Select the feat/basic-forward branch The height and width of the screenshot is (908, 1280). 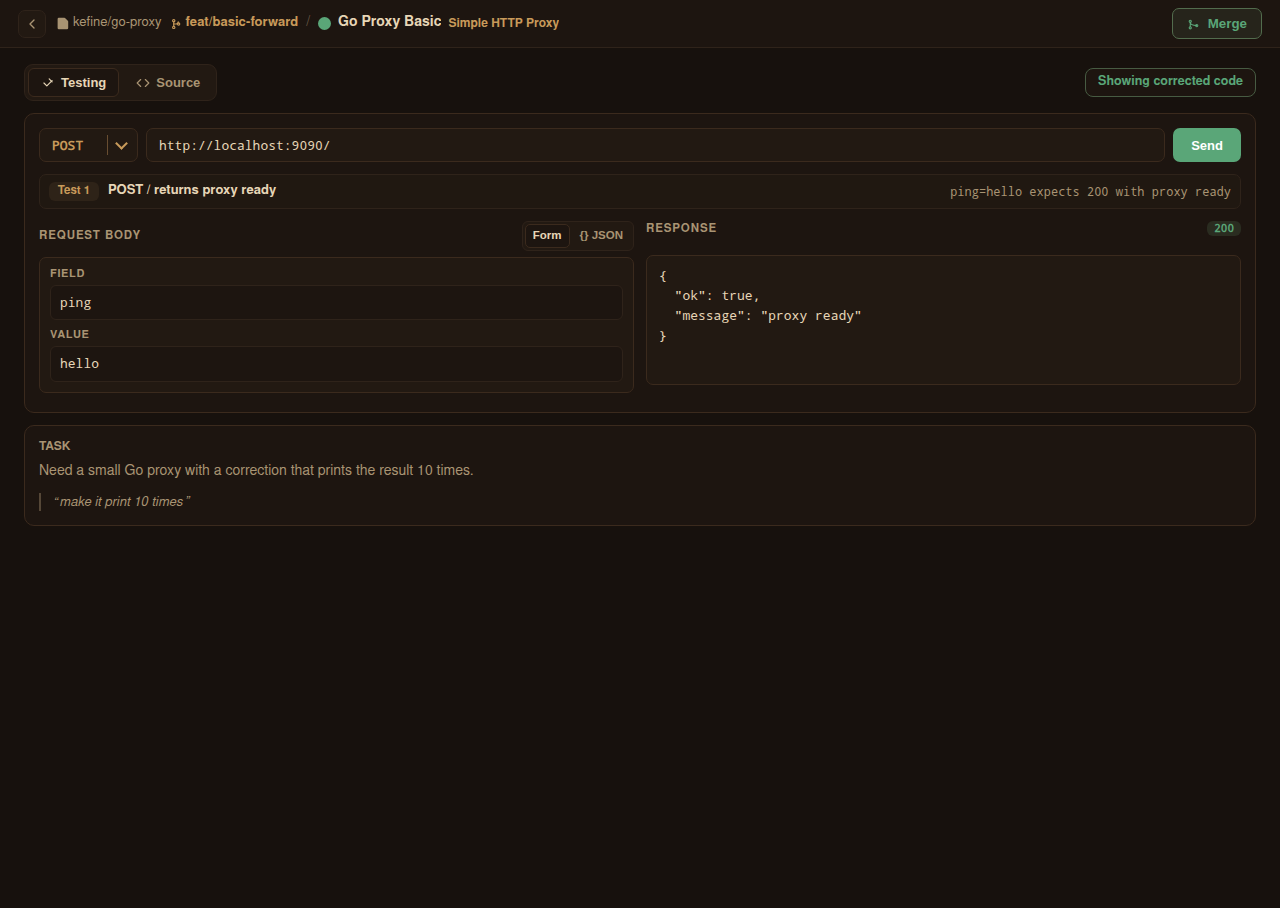coord(234,22)
